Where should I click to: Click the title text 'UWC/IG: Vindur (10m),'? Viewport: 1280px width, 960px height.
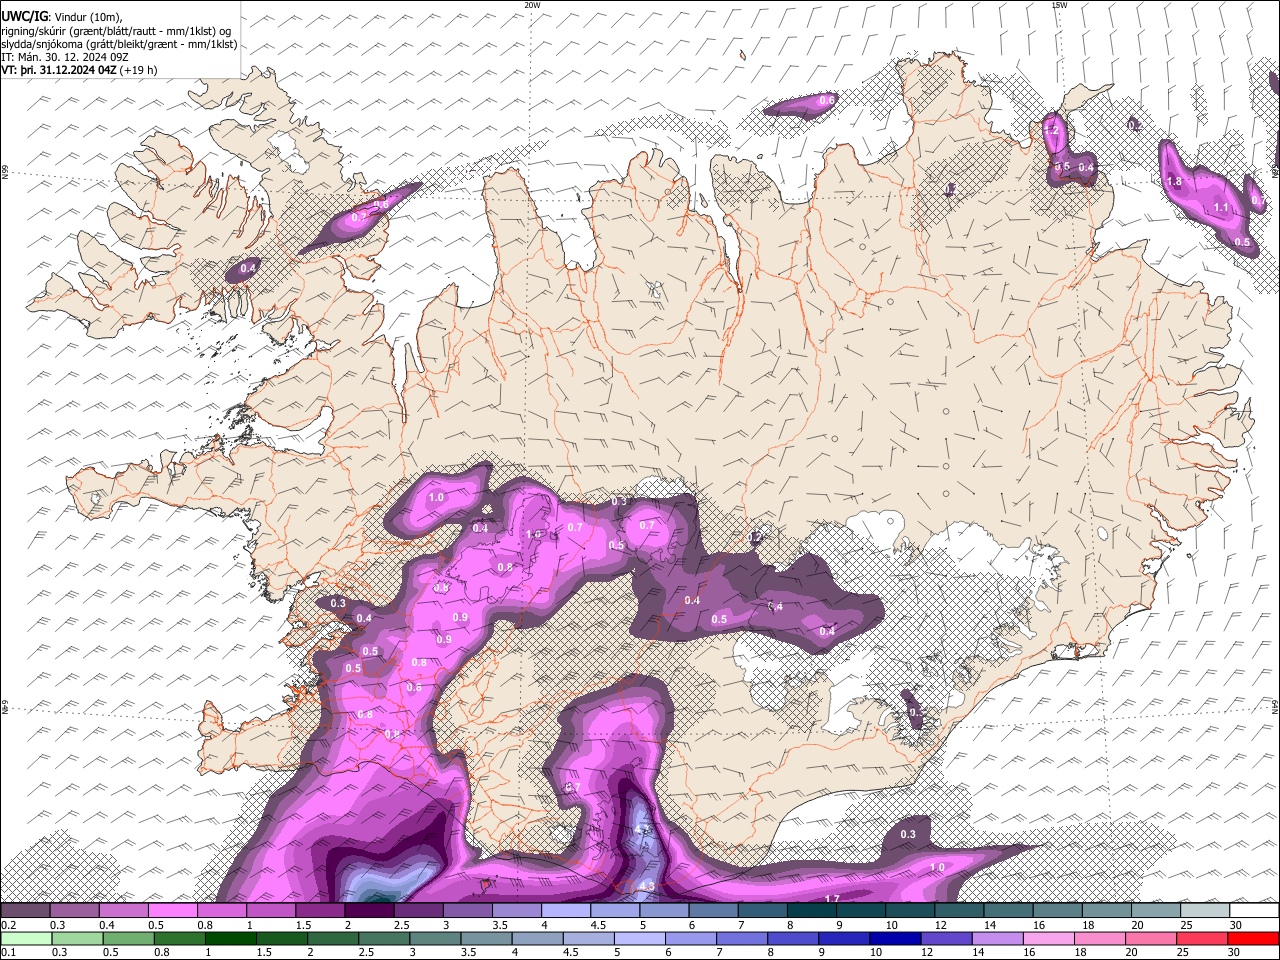[62, 16]
